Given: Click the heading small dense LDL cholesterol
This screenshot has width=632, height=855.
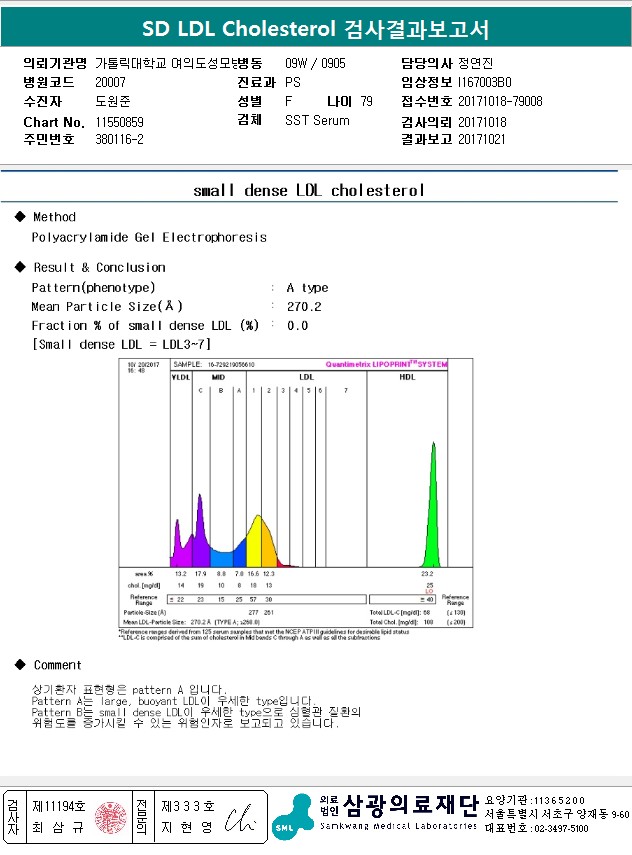Looking at the screenshot, I should tap(309, 191).
